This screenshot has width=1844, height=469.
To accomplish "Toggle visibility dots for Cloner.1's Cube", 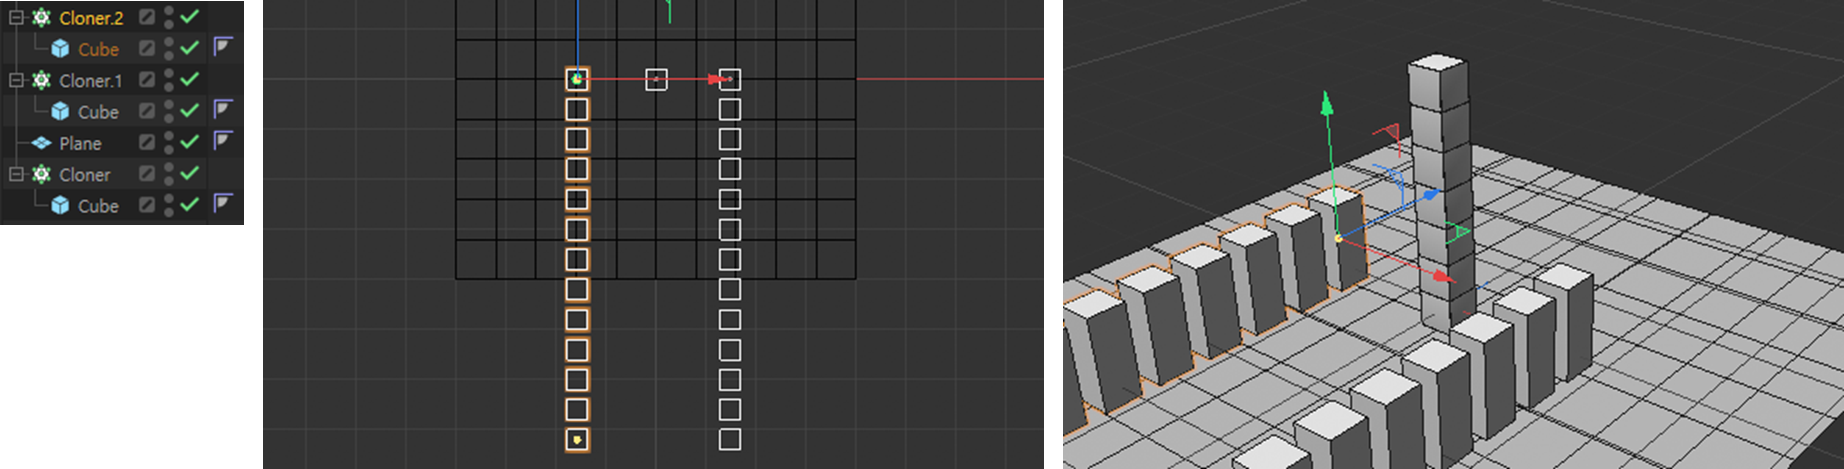I will (169, 111).
